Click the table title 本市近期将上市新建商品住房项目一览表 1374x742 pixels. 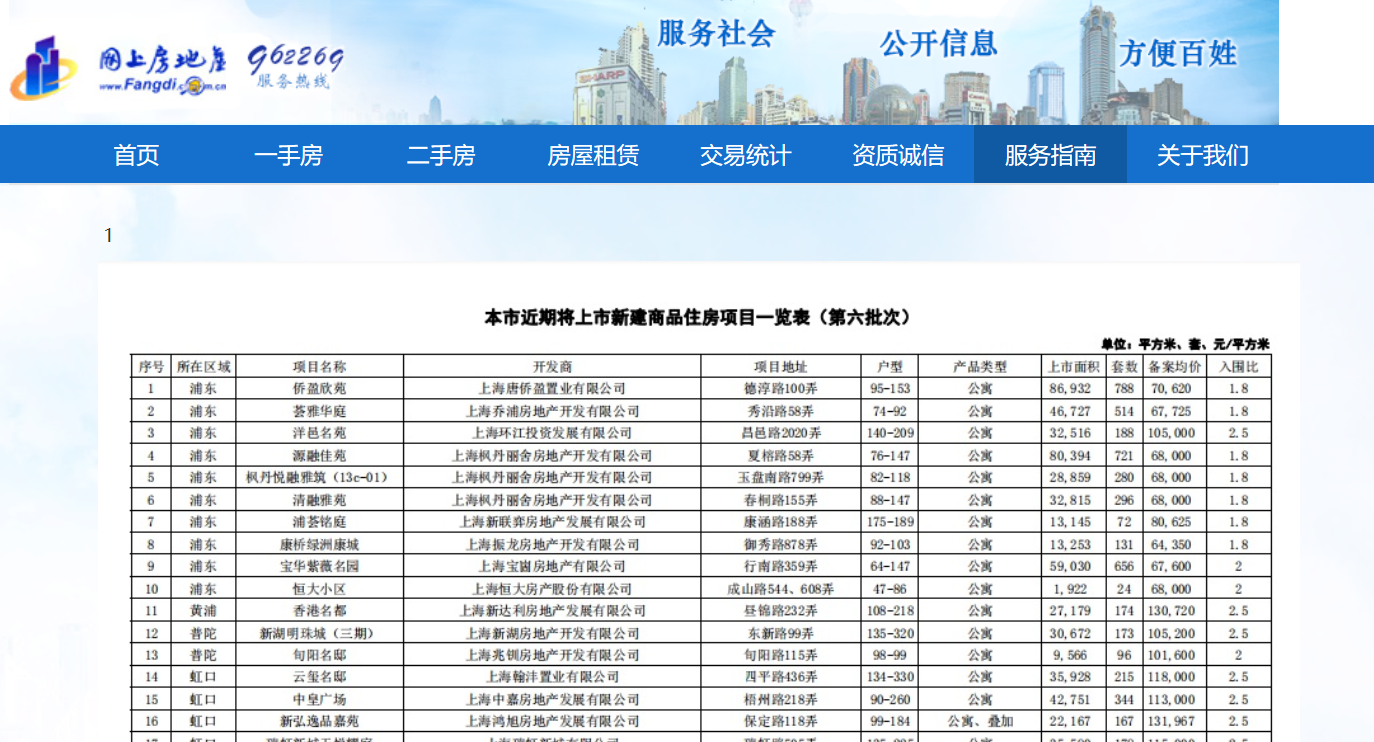698,317
